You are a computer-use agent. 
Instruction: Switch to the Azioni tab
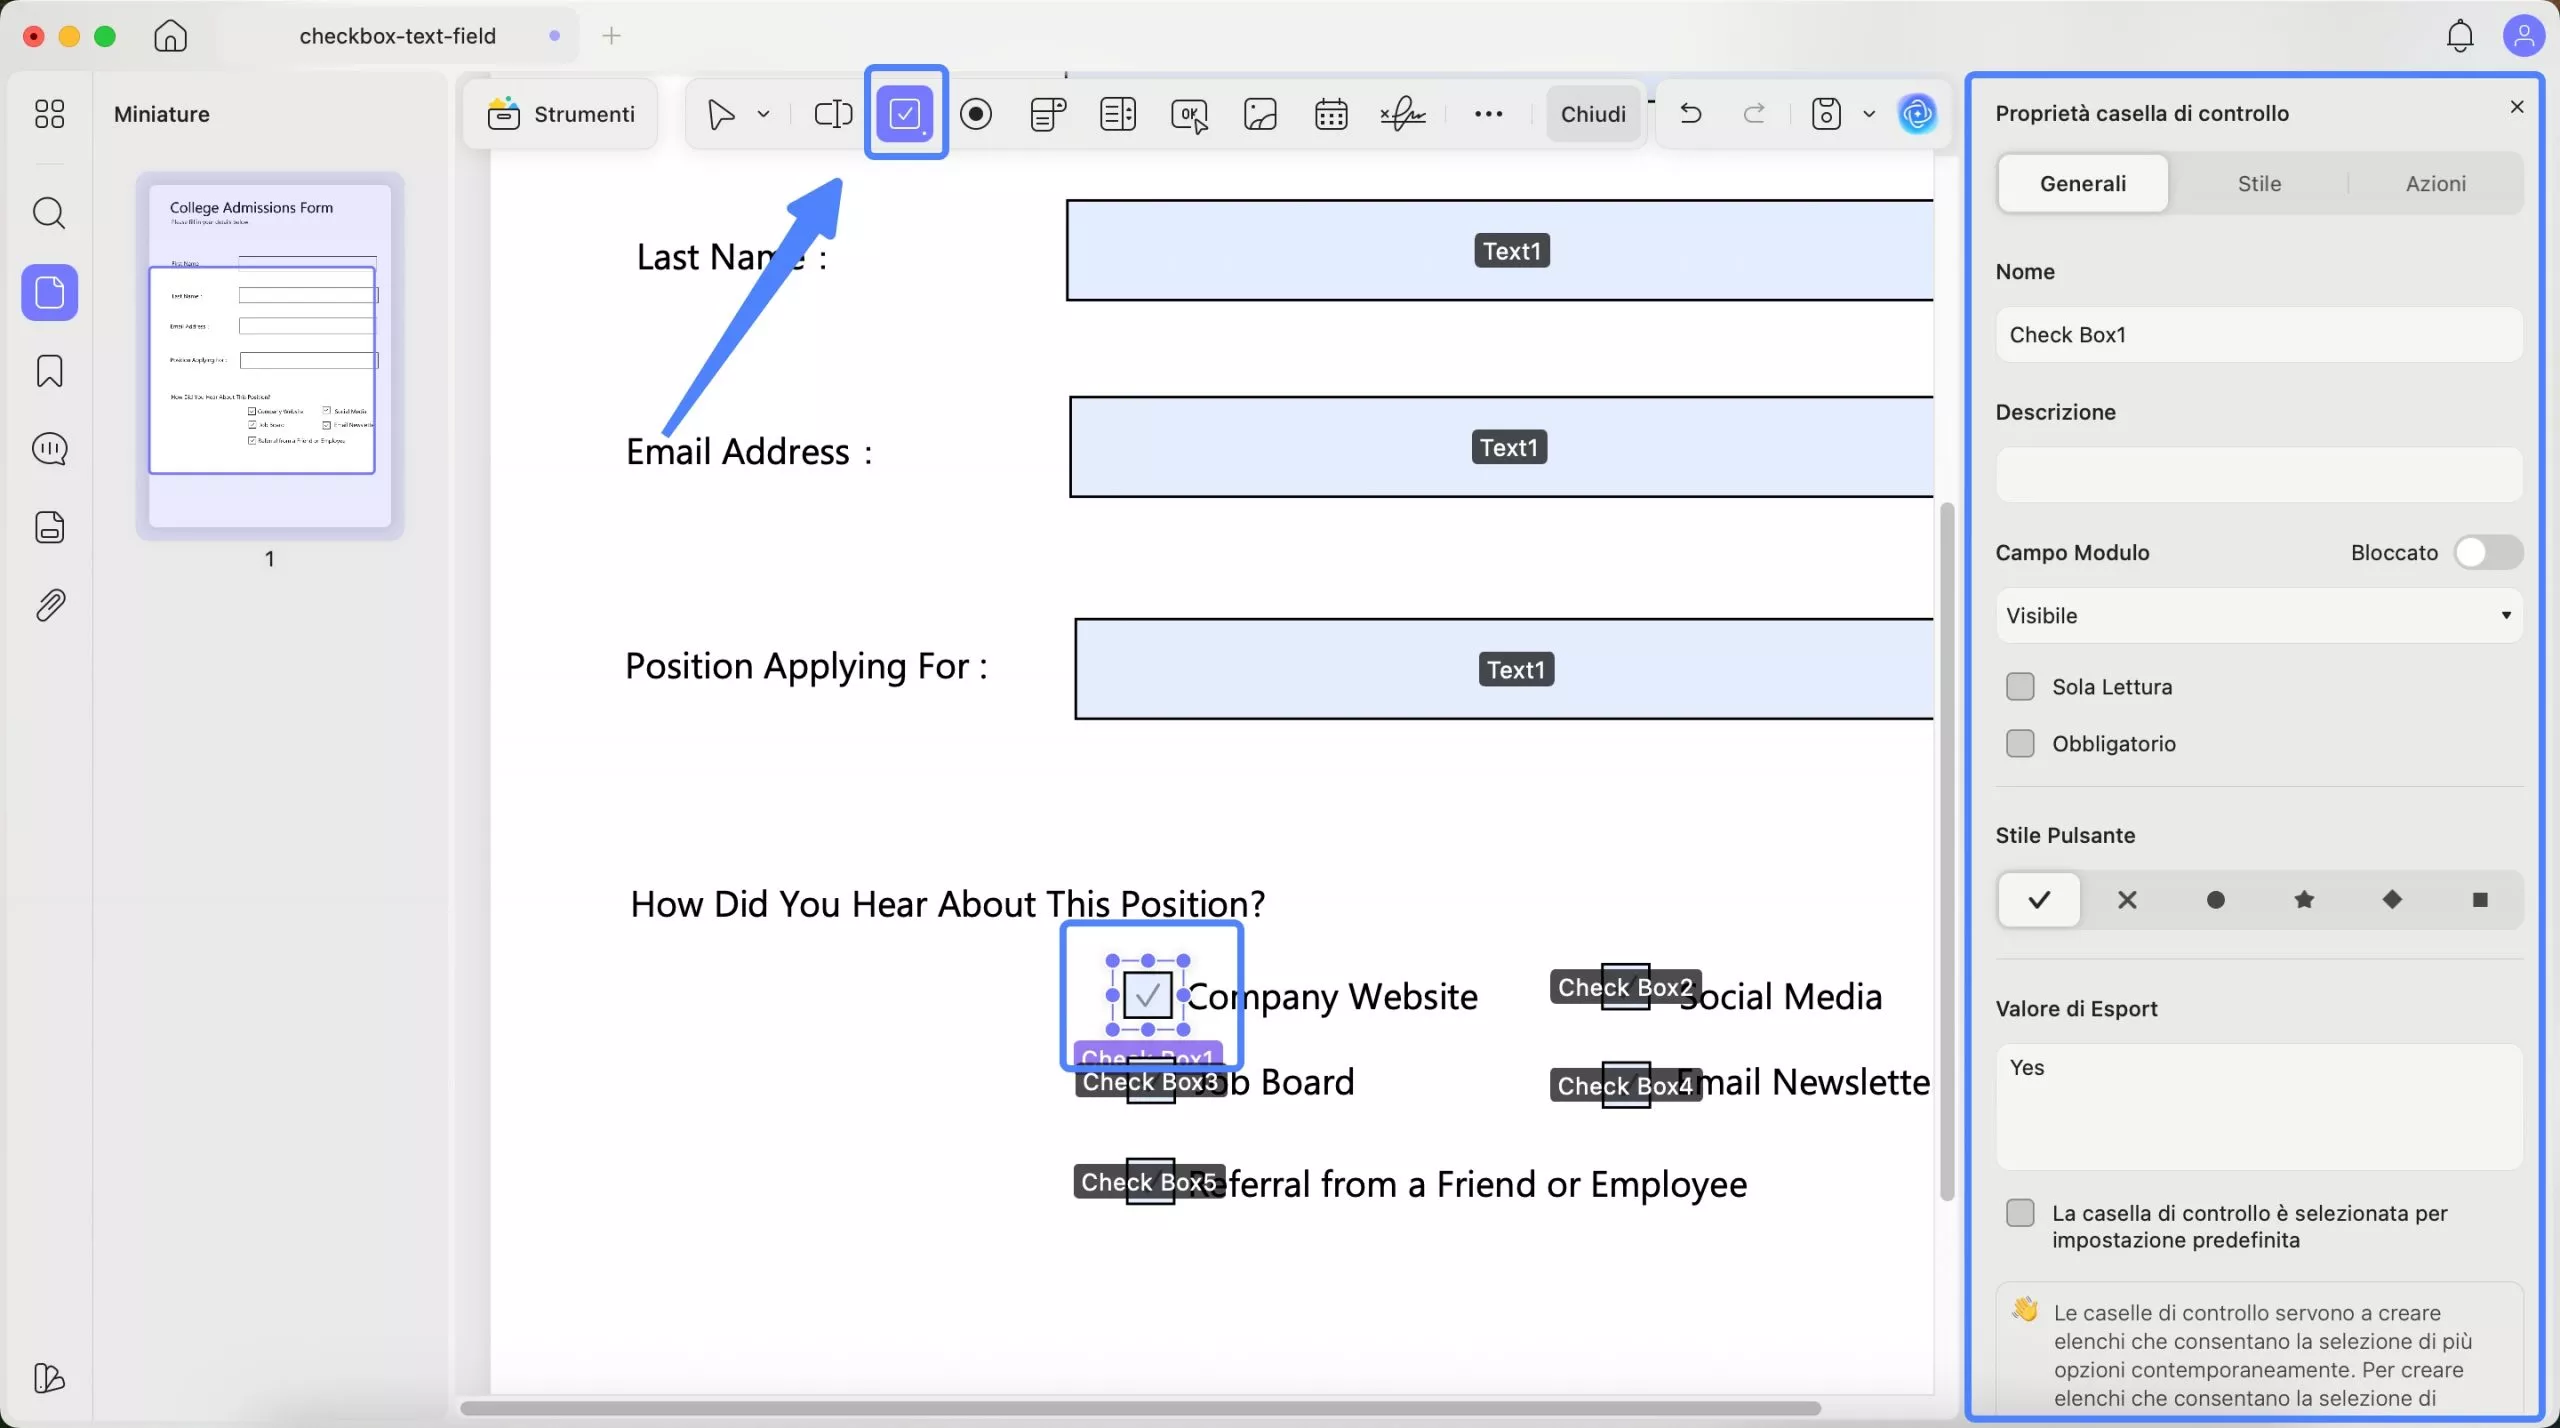[2435, 184]
